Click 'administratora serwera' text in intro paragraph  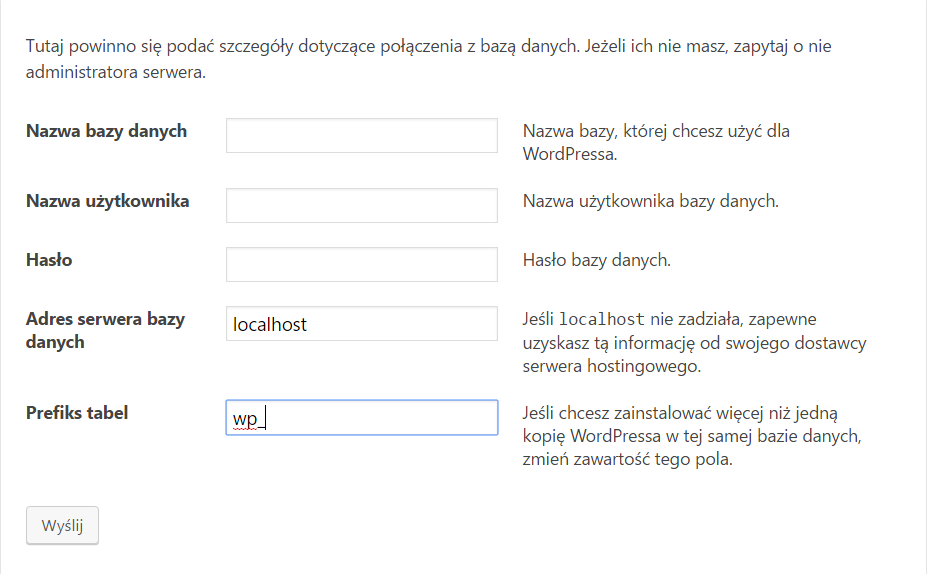pyautogui.click(x=114, y=73)
